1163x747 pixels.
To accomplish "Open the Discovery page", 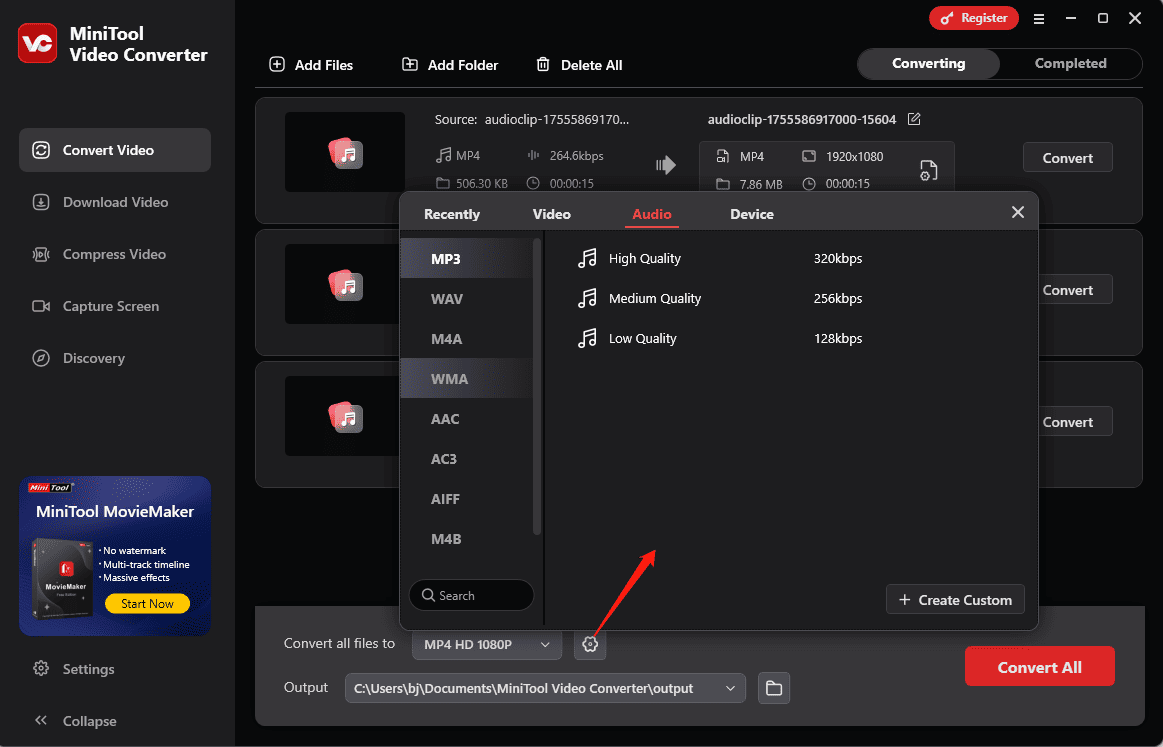I will (115, 358).
